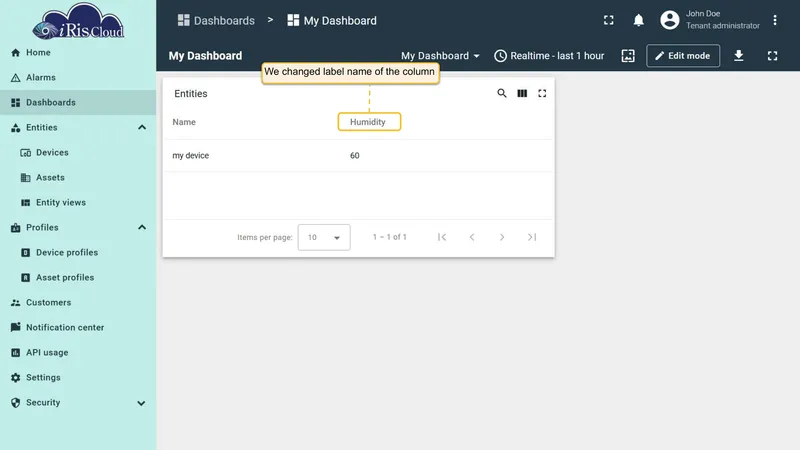Open the columns-to-display icon in Entities widget
800x450 pixels.
pyautogui.click(x=522, y=93)
